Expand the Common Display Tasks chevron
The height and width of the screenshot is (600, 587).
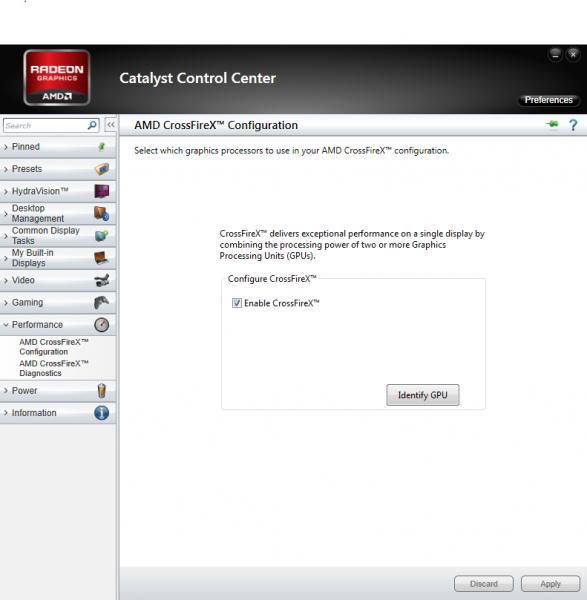click(6, 236)
